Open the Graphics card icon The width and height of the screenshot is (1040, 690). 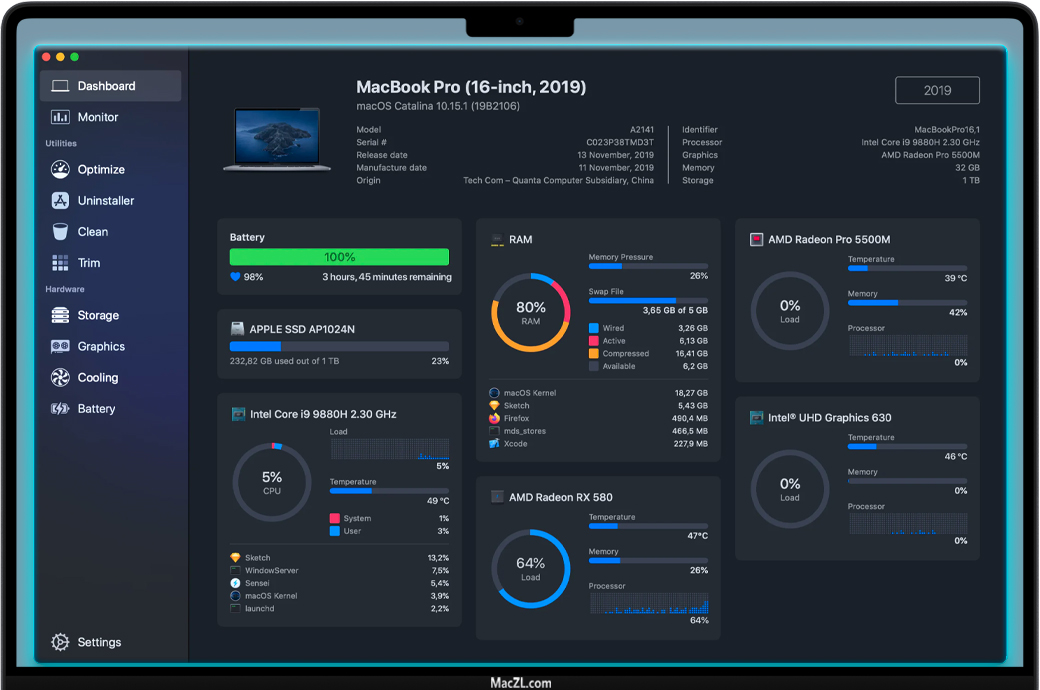click(60, 347)
